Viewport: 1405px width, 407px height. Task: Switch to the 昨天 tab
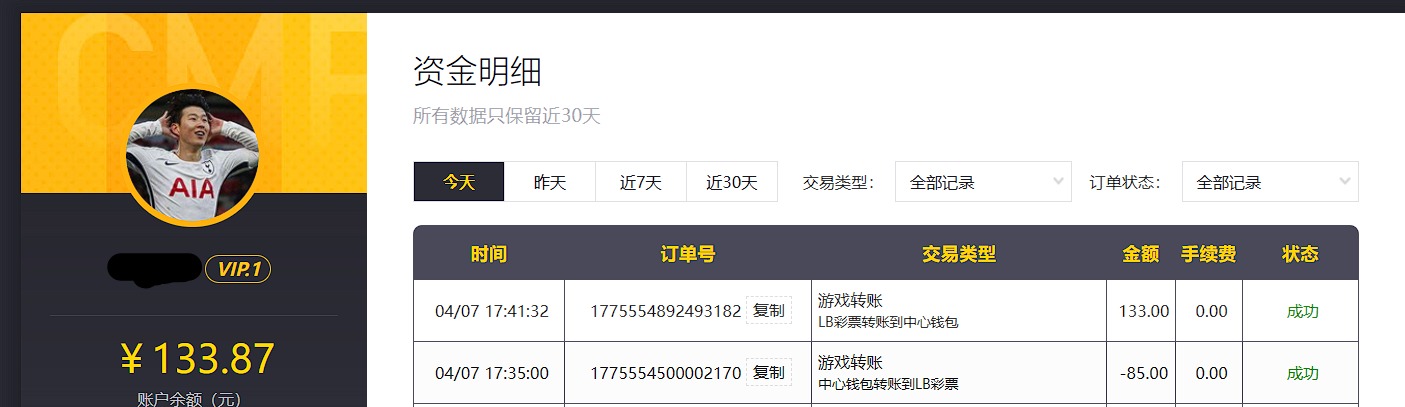coord(550,182)
